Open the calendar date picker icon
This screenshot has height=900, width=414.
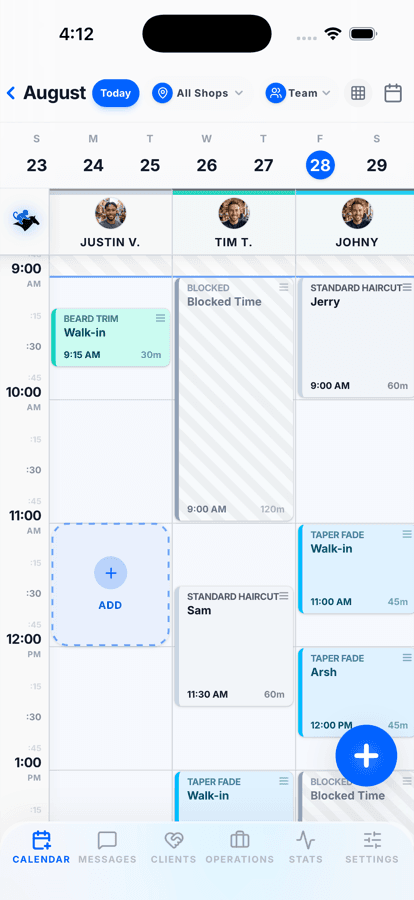tap(393, 93)
